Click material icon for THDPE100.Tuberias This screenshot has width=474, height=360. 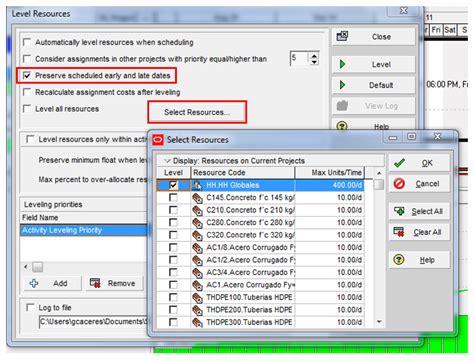pyautogui.click(x=197, y=297)
